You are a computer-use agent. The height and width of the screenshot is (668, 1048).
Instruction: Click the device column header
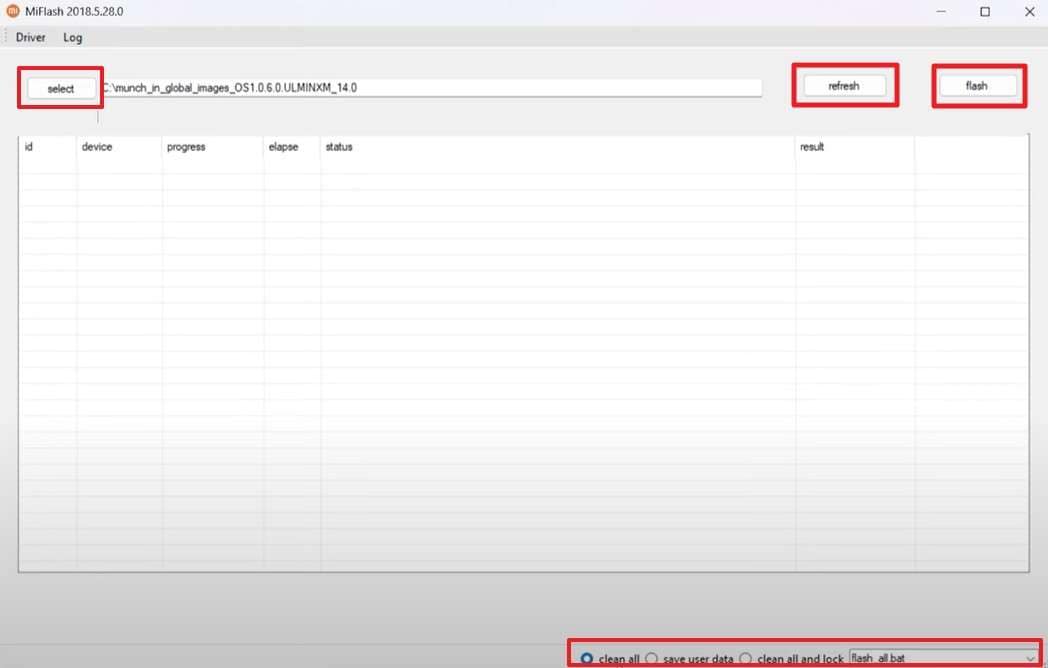pyautogui.click(x=119, y=146)
